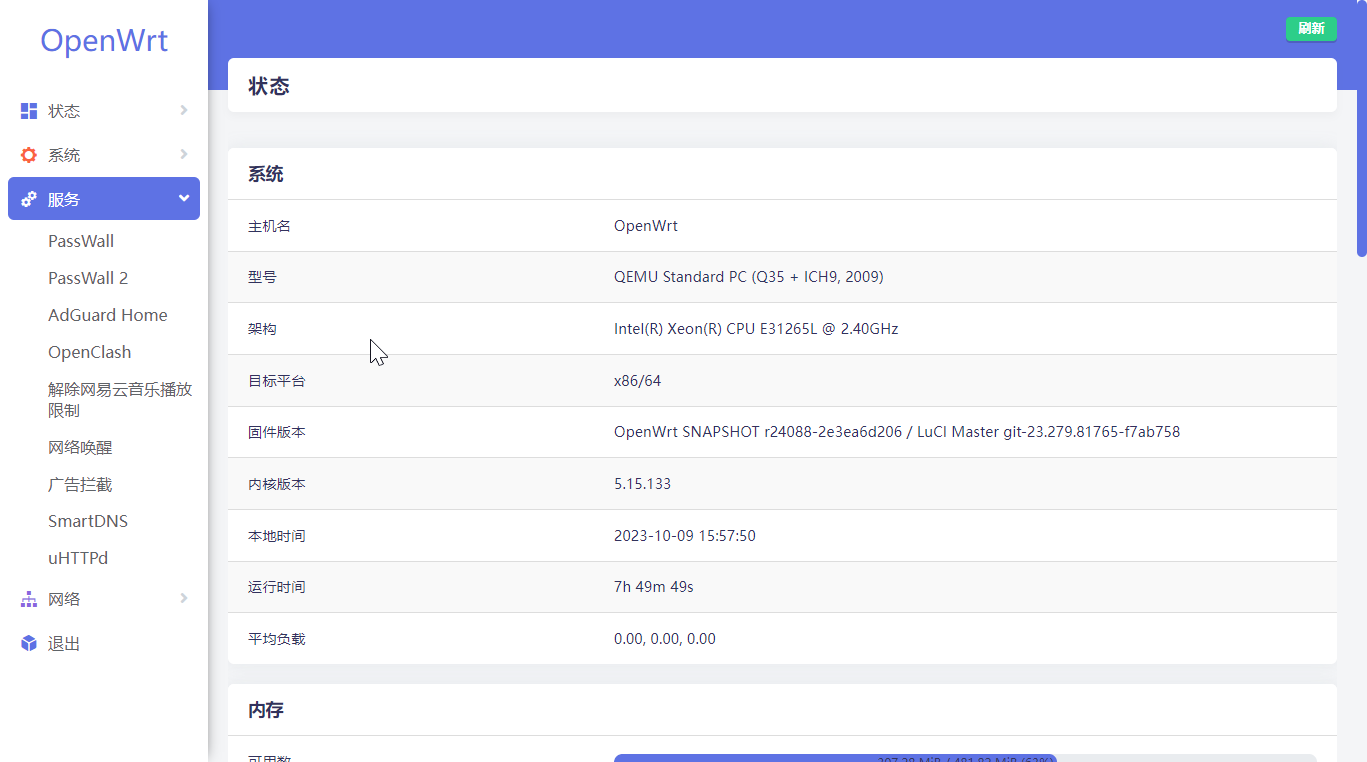Click the 内存 section heading
This screenshot has height=762, width=1367.
266,710
